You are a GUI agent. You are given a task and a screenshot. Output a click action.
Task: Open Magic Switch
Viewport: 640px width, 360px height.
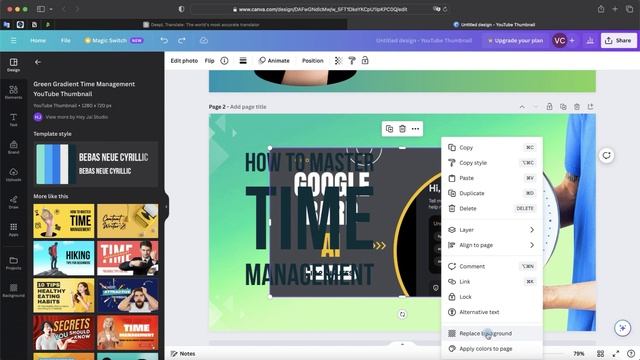coord(113,40)
